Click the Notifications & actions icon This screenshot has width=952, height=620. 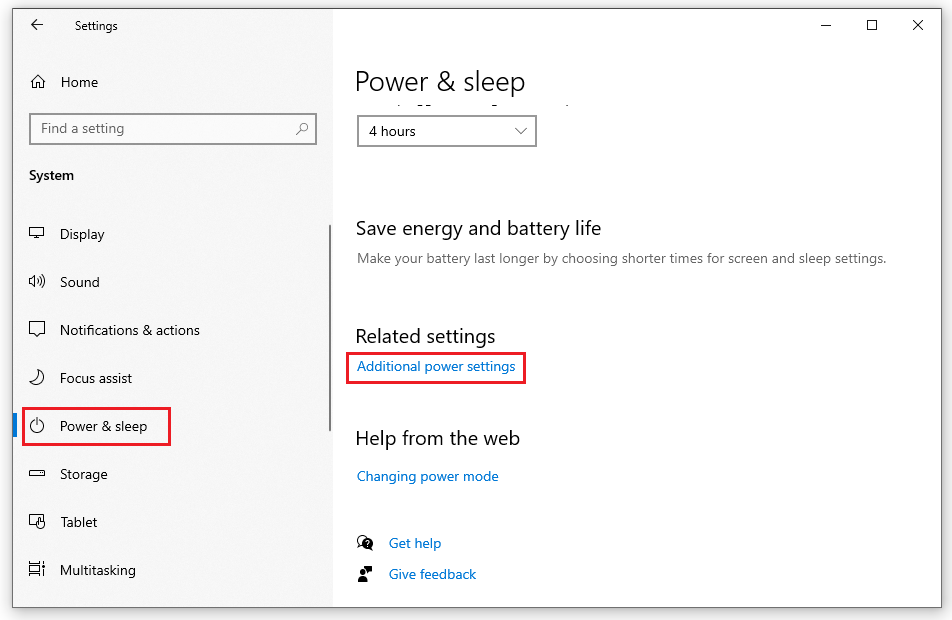[x=37, y=330]
